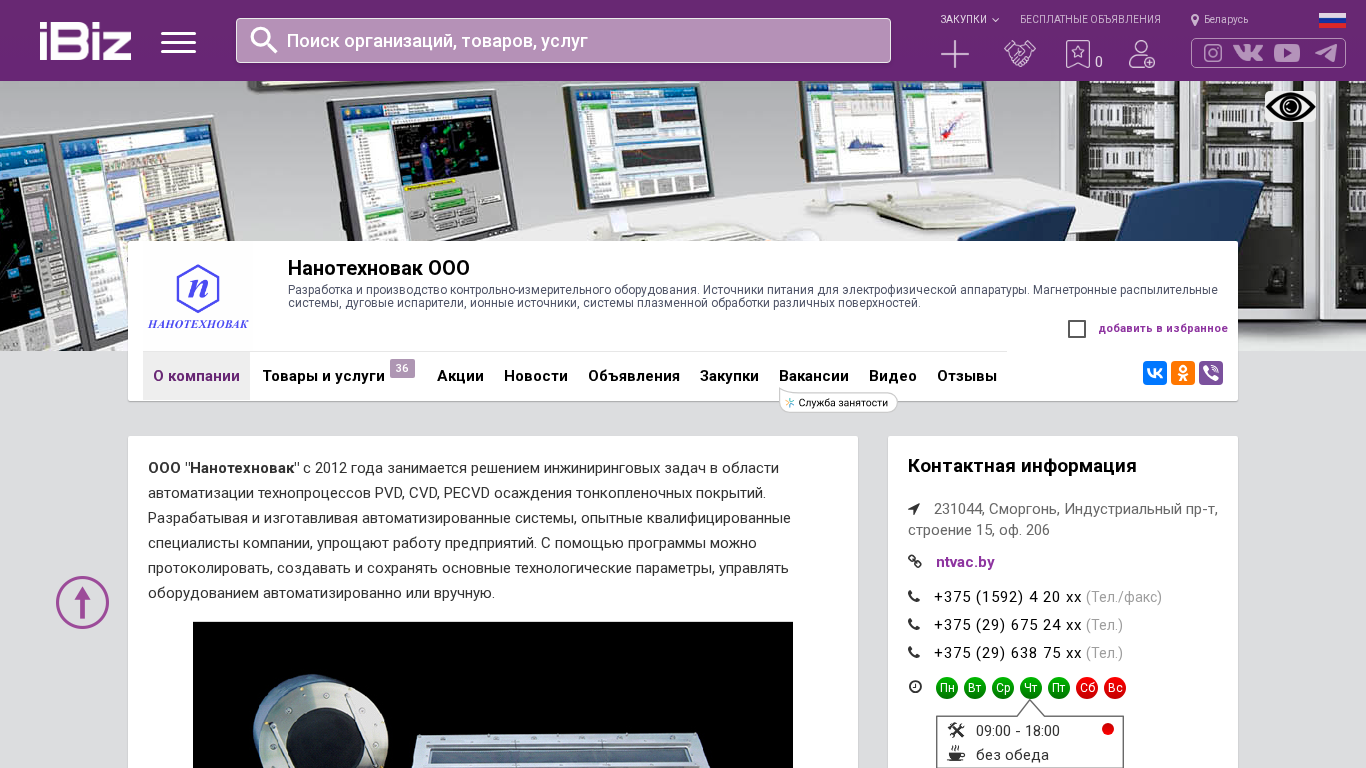Expand the Закупки dropdown

click(969, 19)
